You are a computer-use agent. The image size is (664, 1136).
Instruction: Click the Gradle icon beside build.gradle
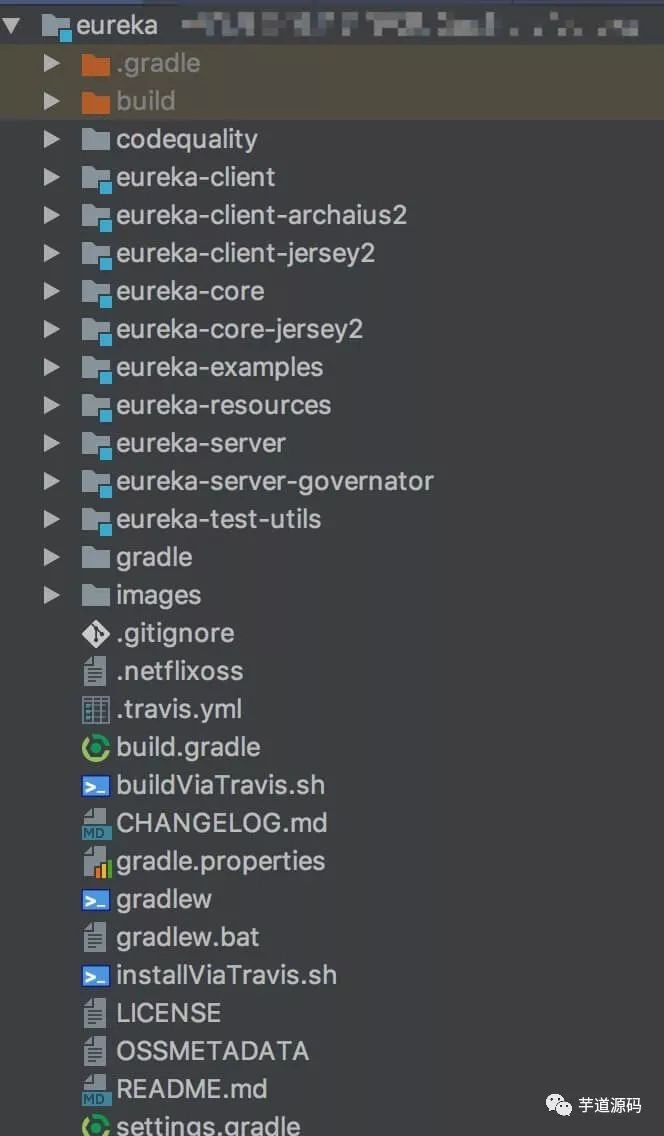click(96, 748)
